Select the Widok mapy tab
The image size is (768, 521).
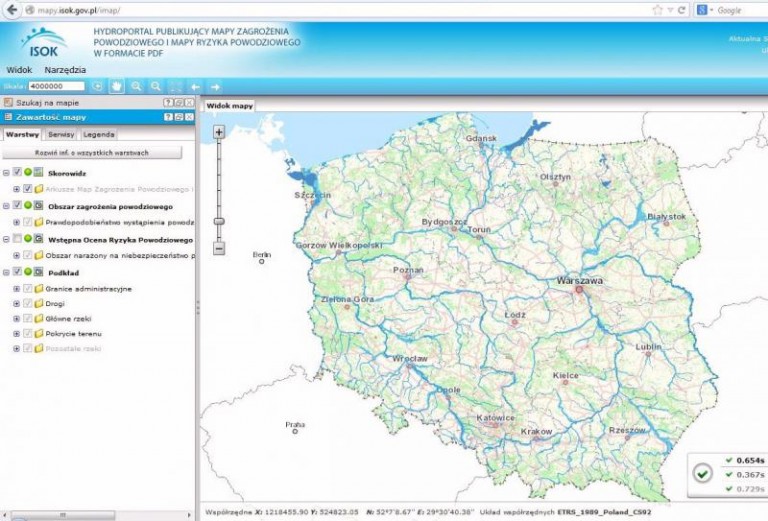click(x=230, y=105)
